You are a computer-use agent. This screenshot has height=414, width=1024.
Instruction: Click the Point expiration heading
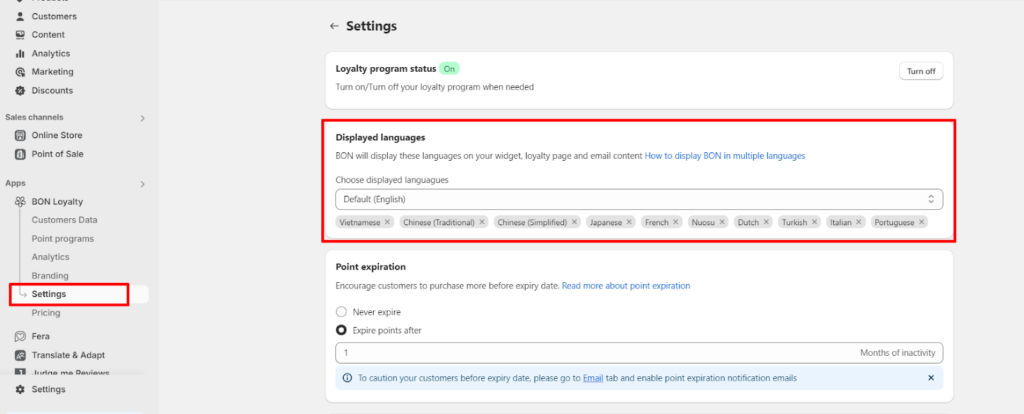click(370, 266)
